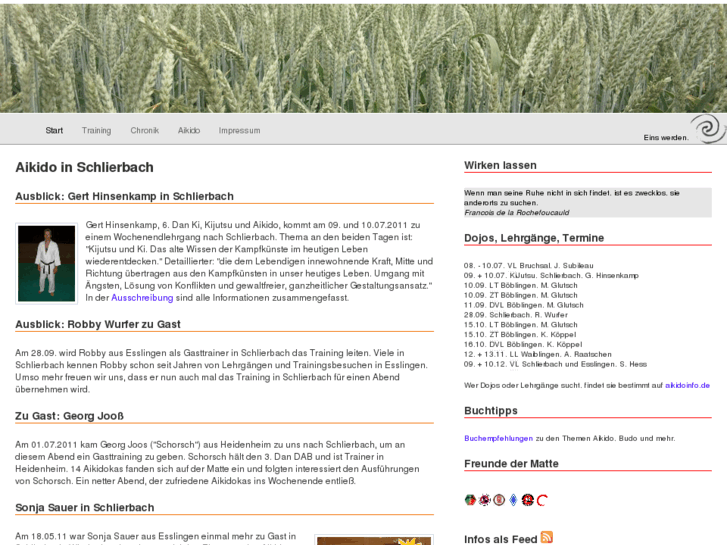Click the date entry '28.09. Schlierbach. R. Wurfer'
Image resolution: width=727 pixels, height=545 pixels.
516,315
